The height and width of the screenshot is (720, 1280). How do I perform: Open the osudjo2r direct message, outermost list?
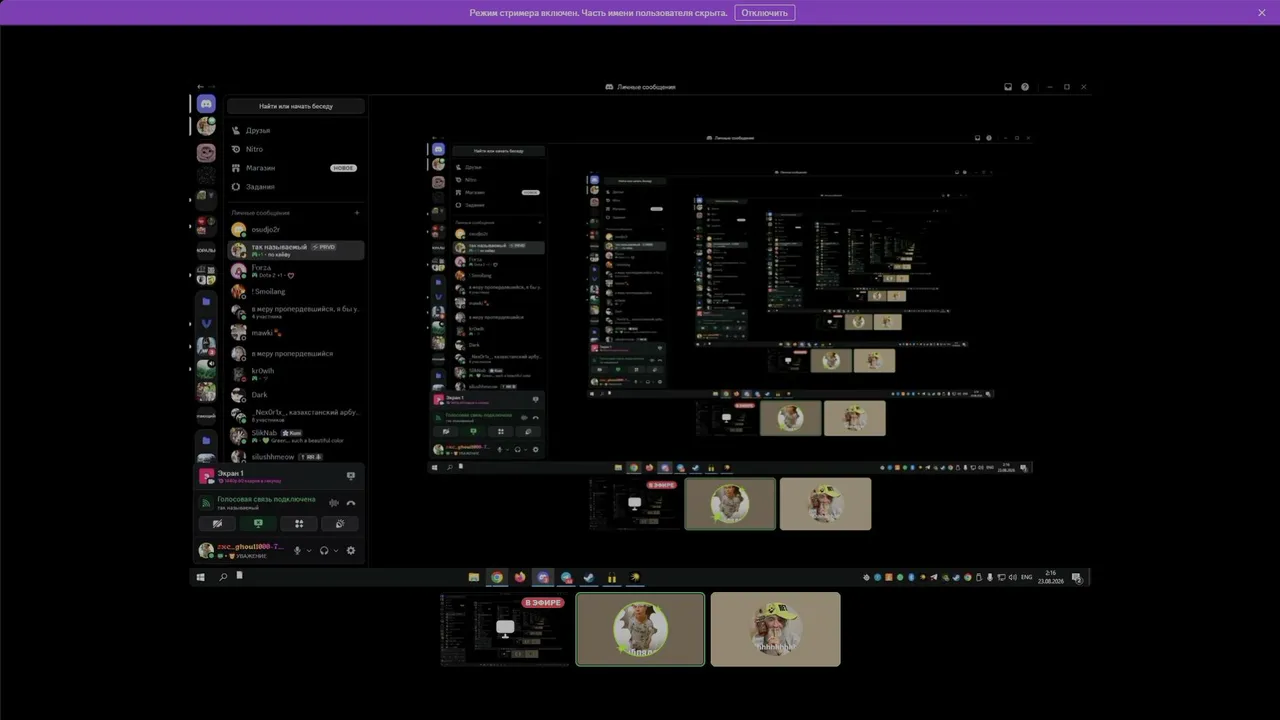(296, 230)
